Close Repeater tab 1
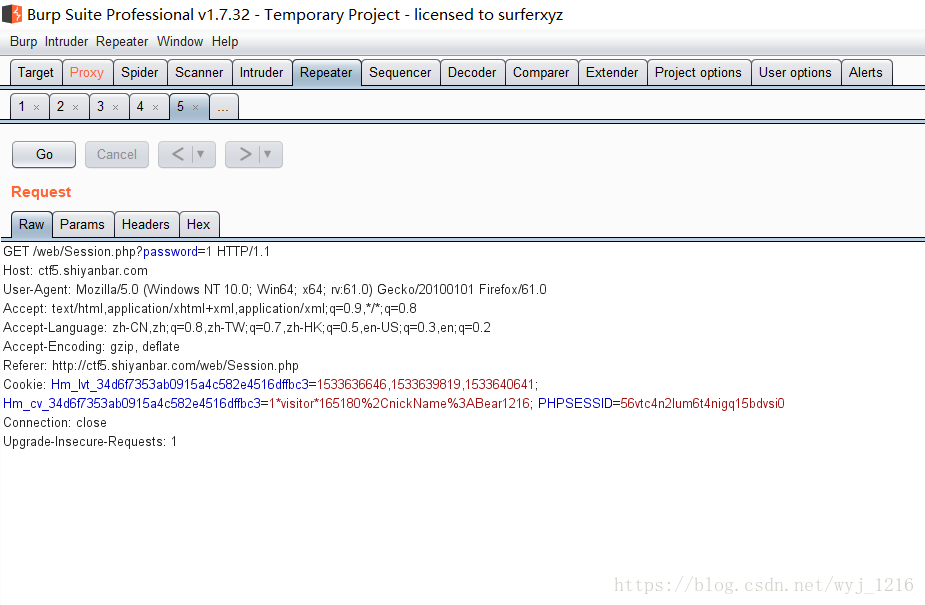This screenshot has height=605, width=925. click(37, 107)
